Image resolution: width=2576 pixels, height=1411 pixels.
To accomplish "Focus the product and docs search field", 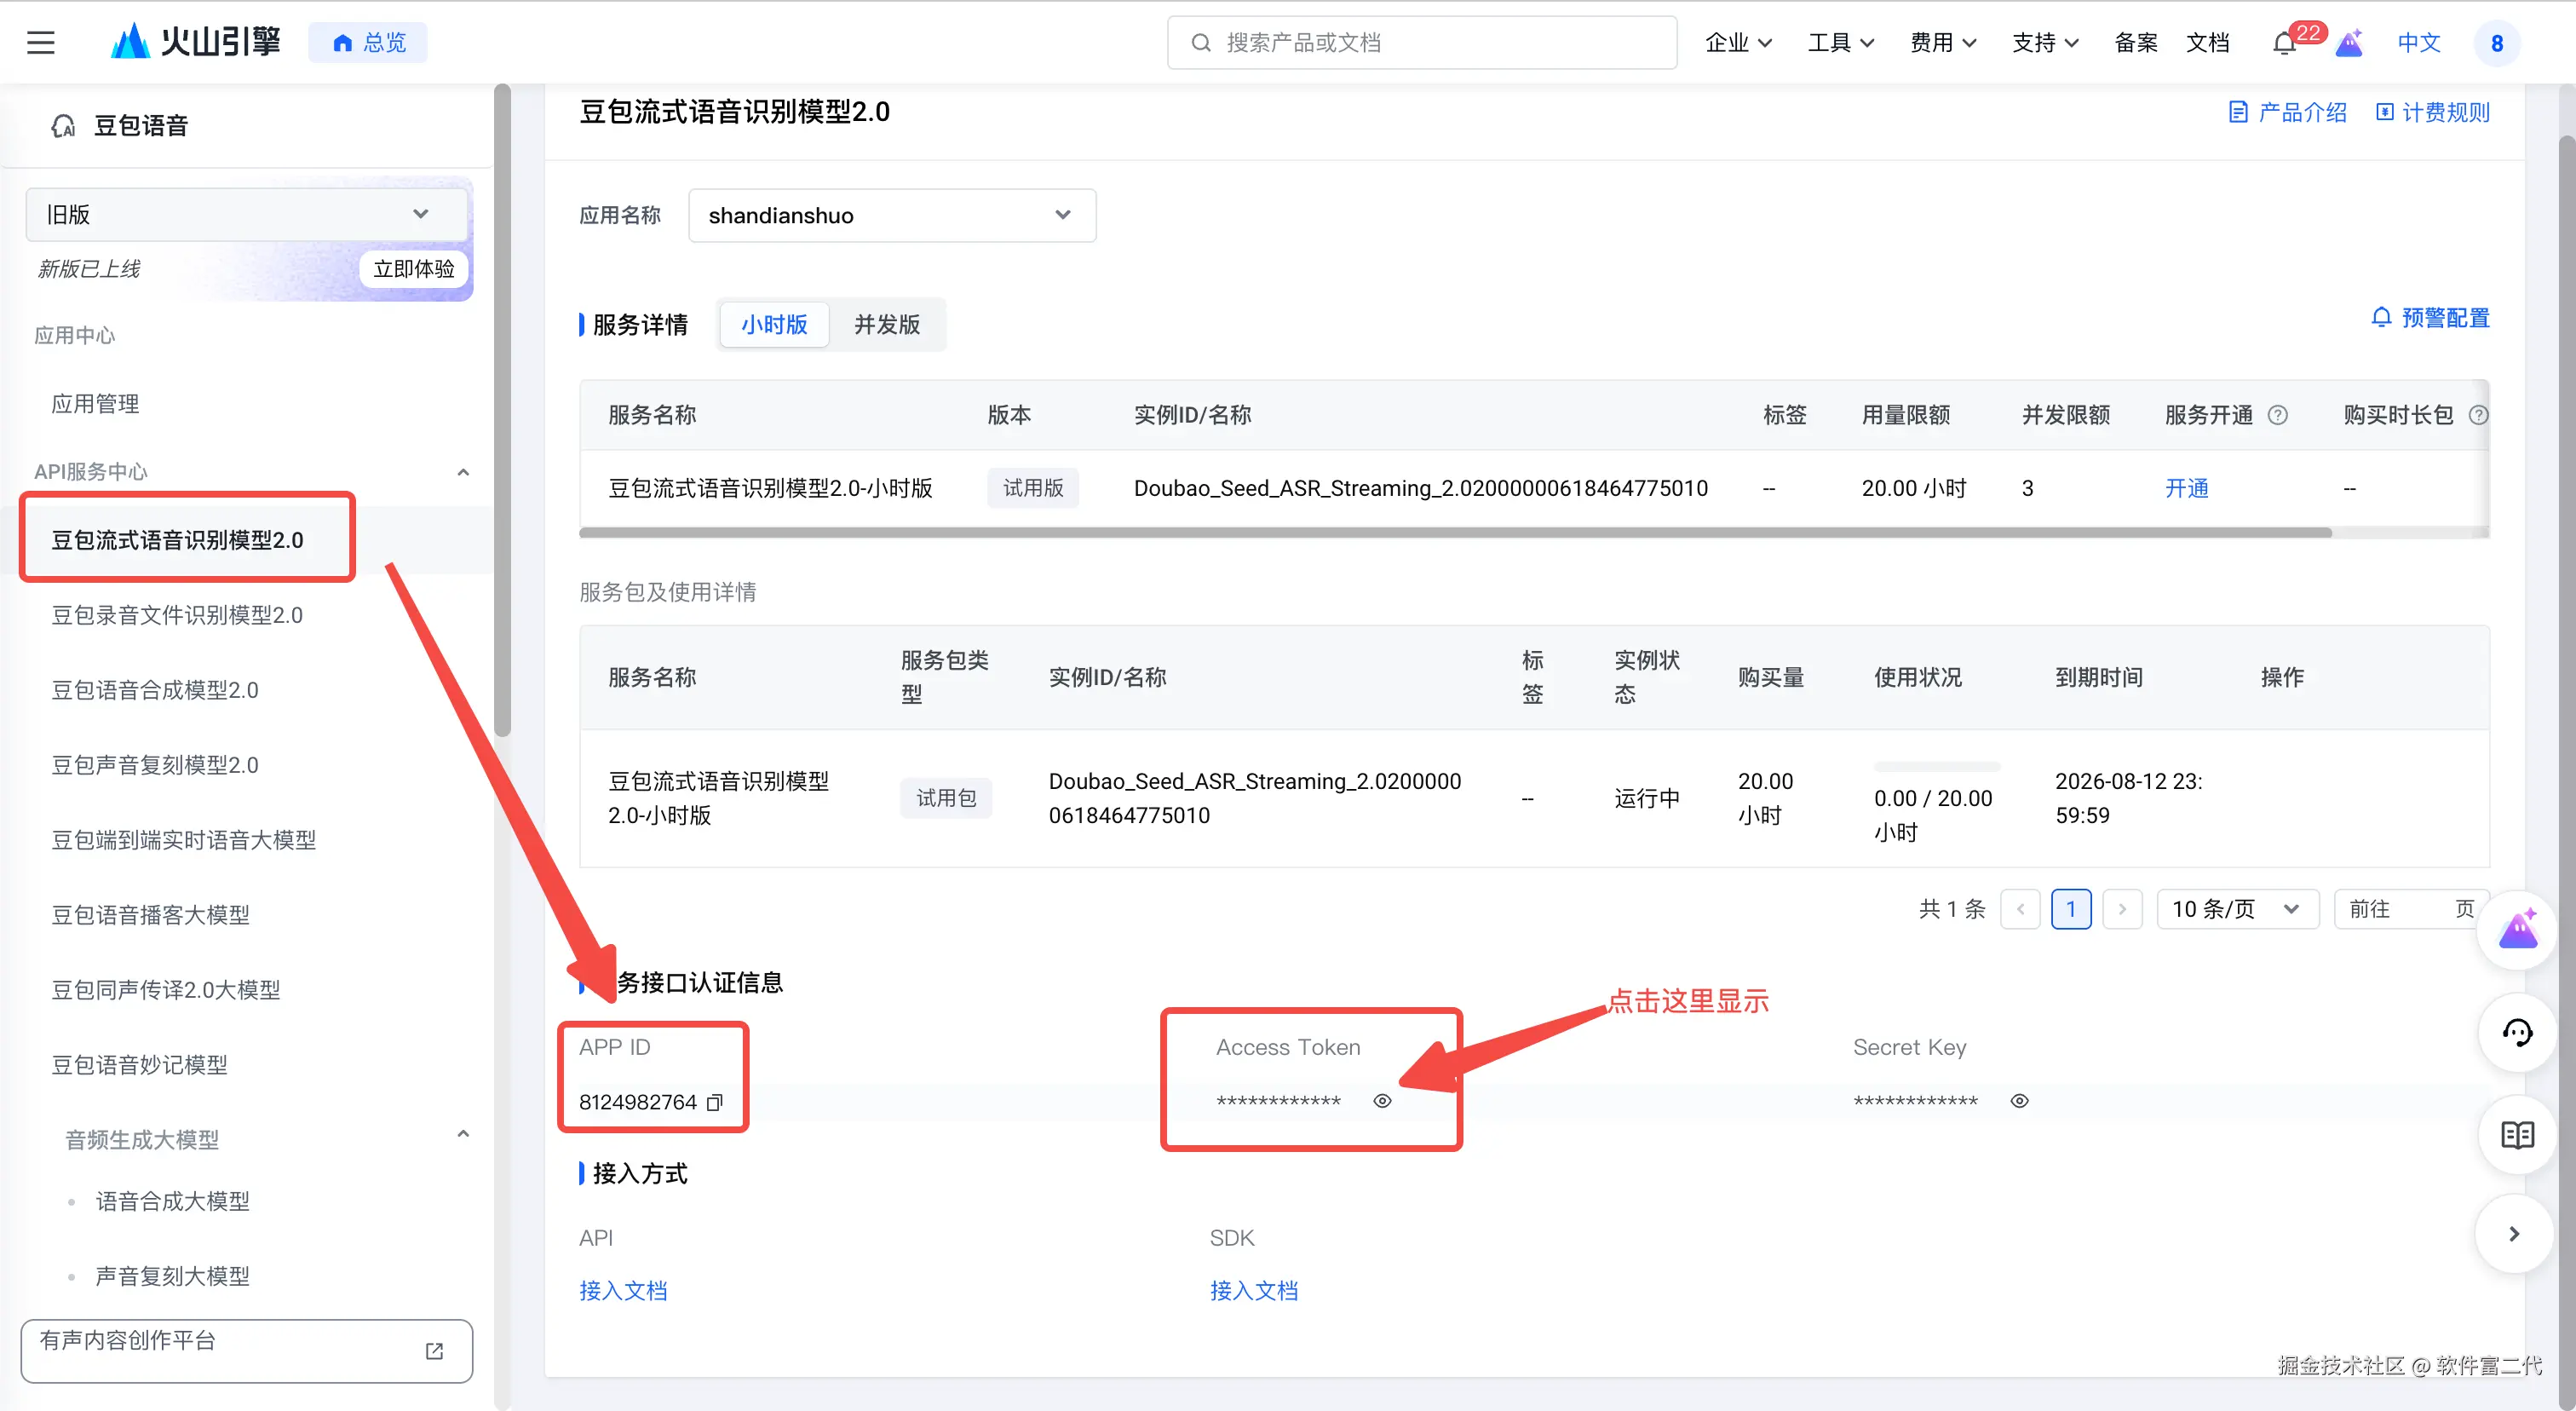I will pyautogui.click(x=1422, y=43).
